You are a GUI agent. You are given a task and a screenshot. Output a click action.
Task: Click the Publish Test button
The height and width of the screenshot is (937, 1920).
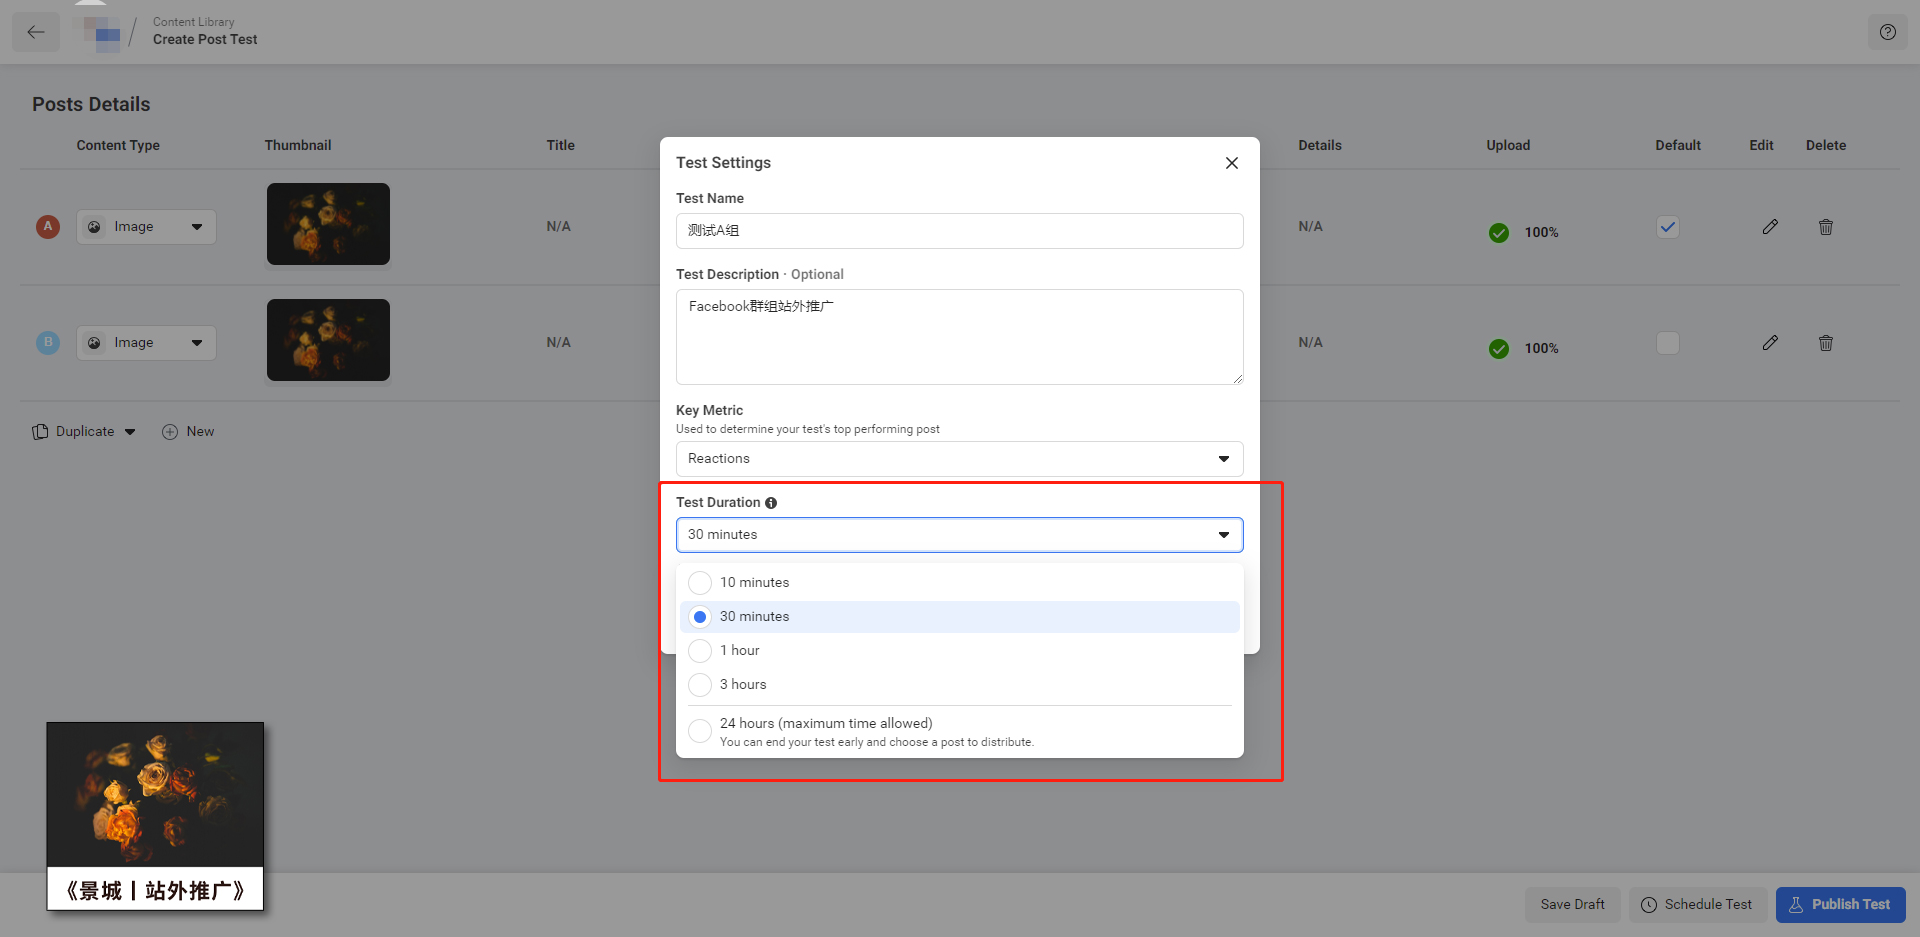pos(1840,904)
